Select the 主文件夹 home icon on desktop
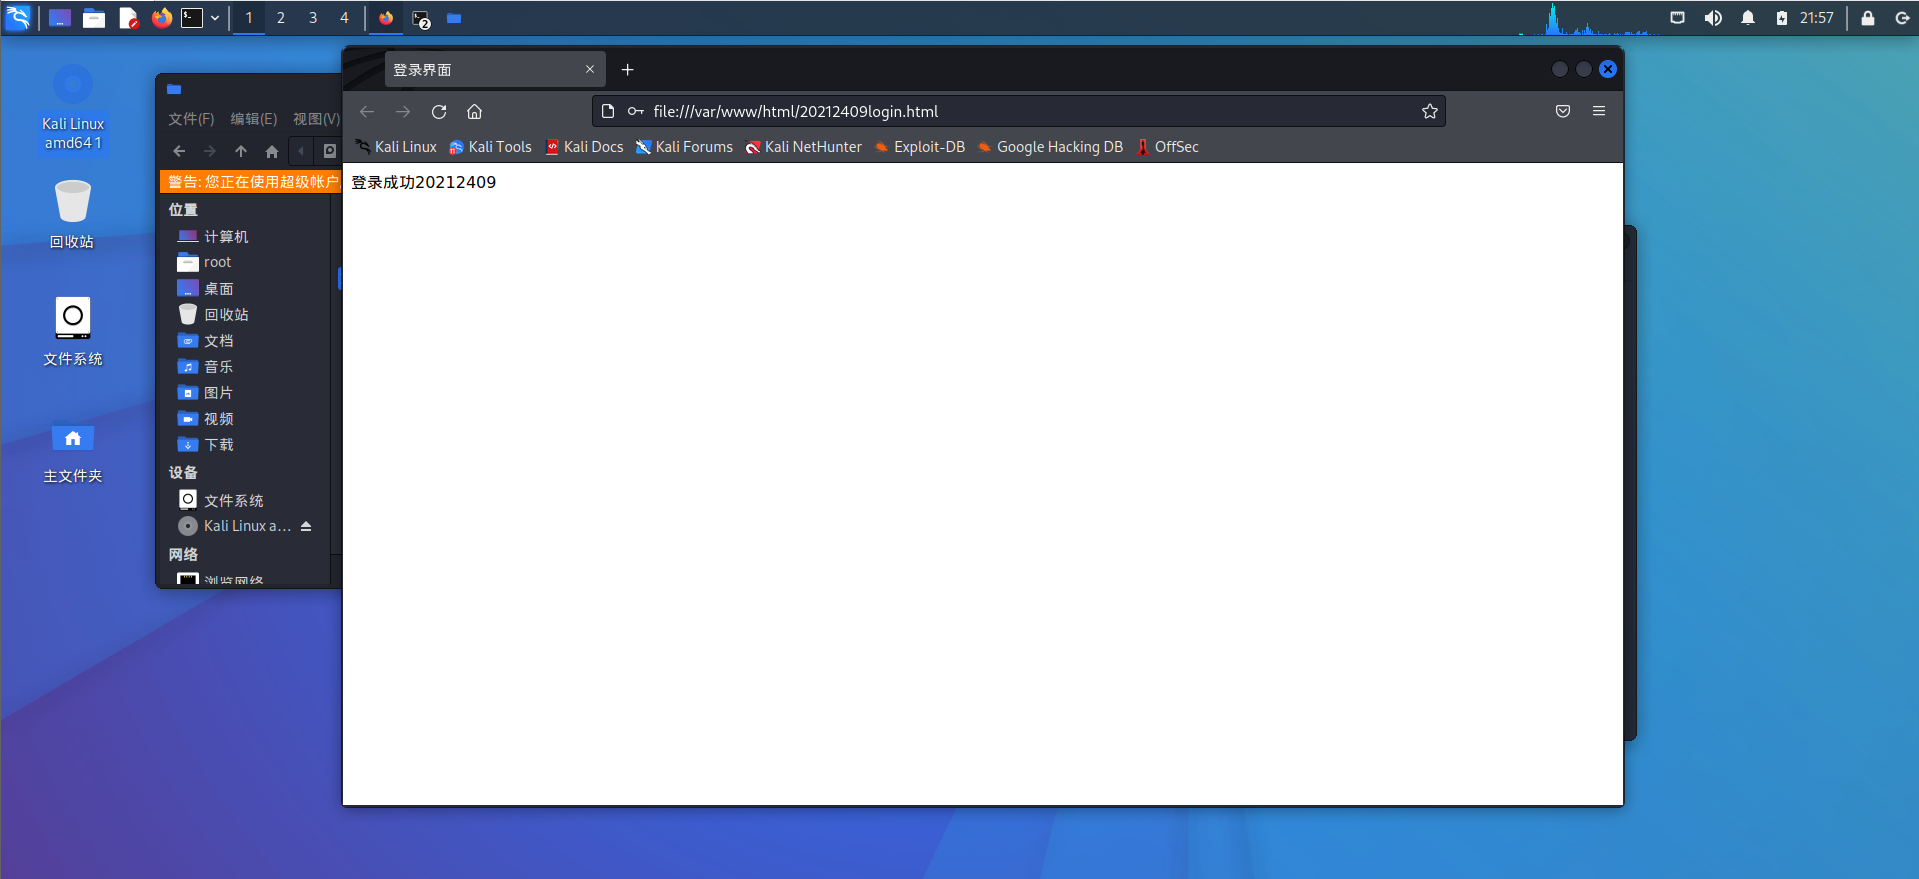Image resolution: width=1919 pixels, height=879 pixels. (72, 451)
